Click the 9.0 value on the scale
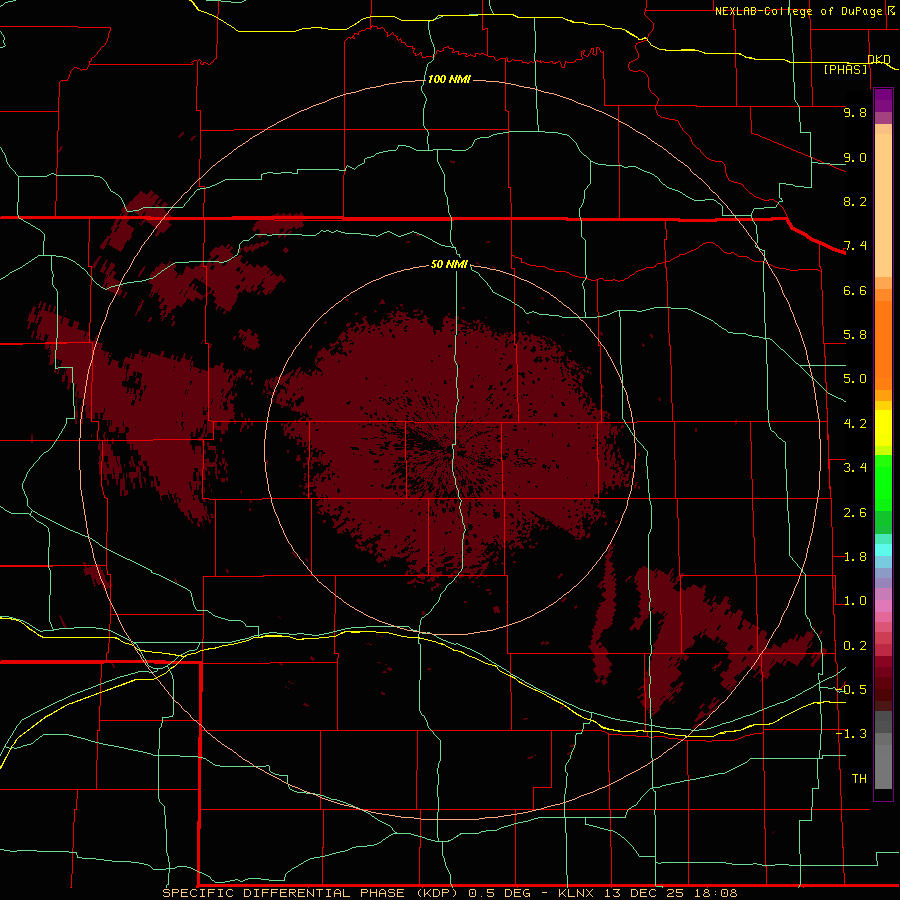This screenshot has width=900, height=900. (855, 157)
